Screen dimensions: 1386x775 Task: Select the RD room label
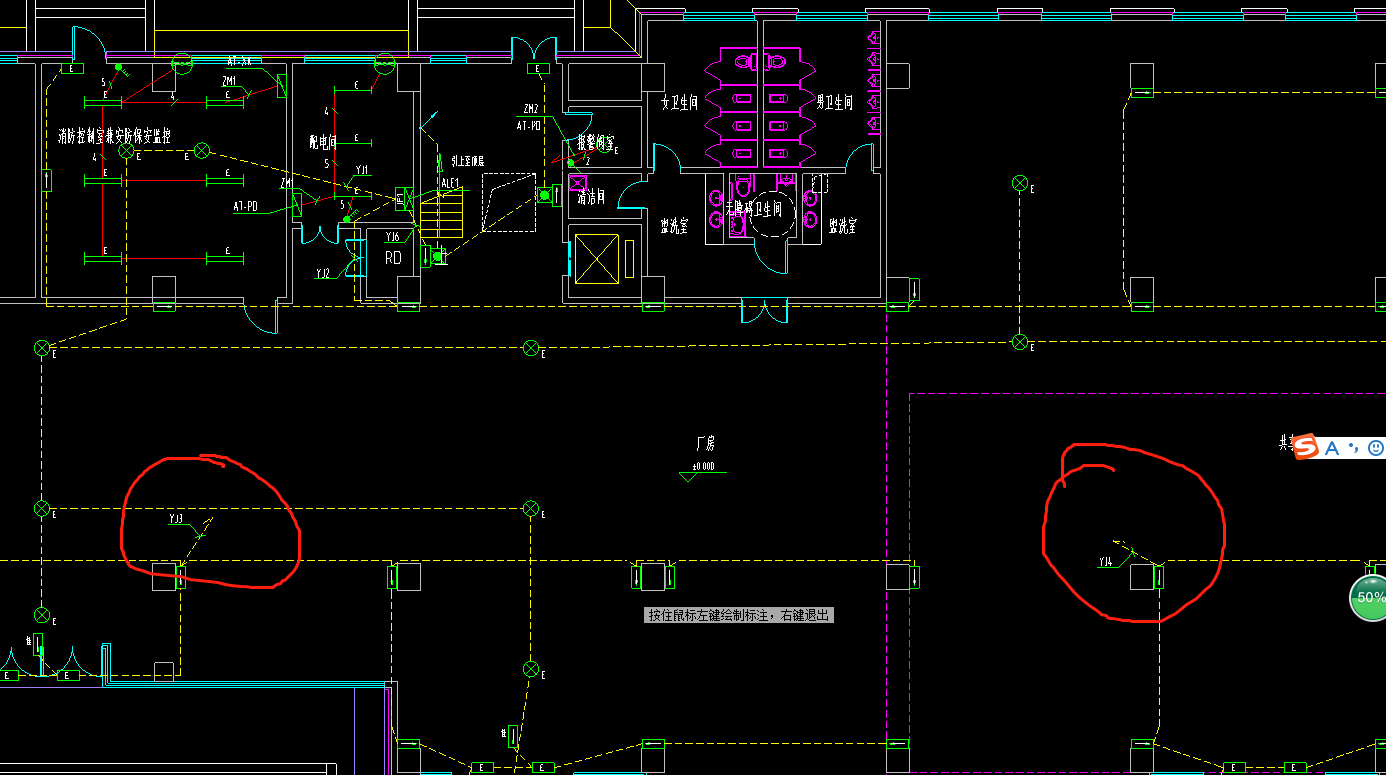point(393,257)
